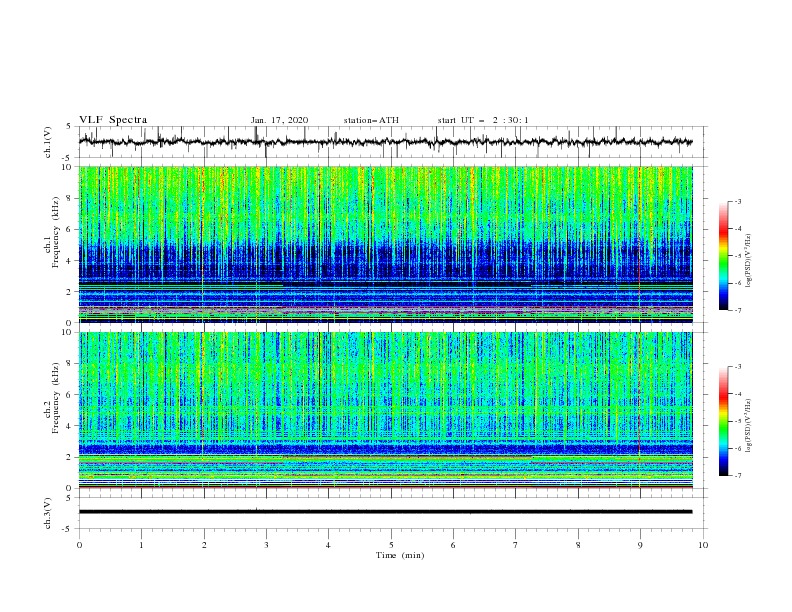Click the 'Time (min)' axis label
Viewport: 792px width, 612px height.
400,555
